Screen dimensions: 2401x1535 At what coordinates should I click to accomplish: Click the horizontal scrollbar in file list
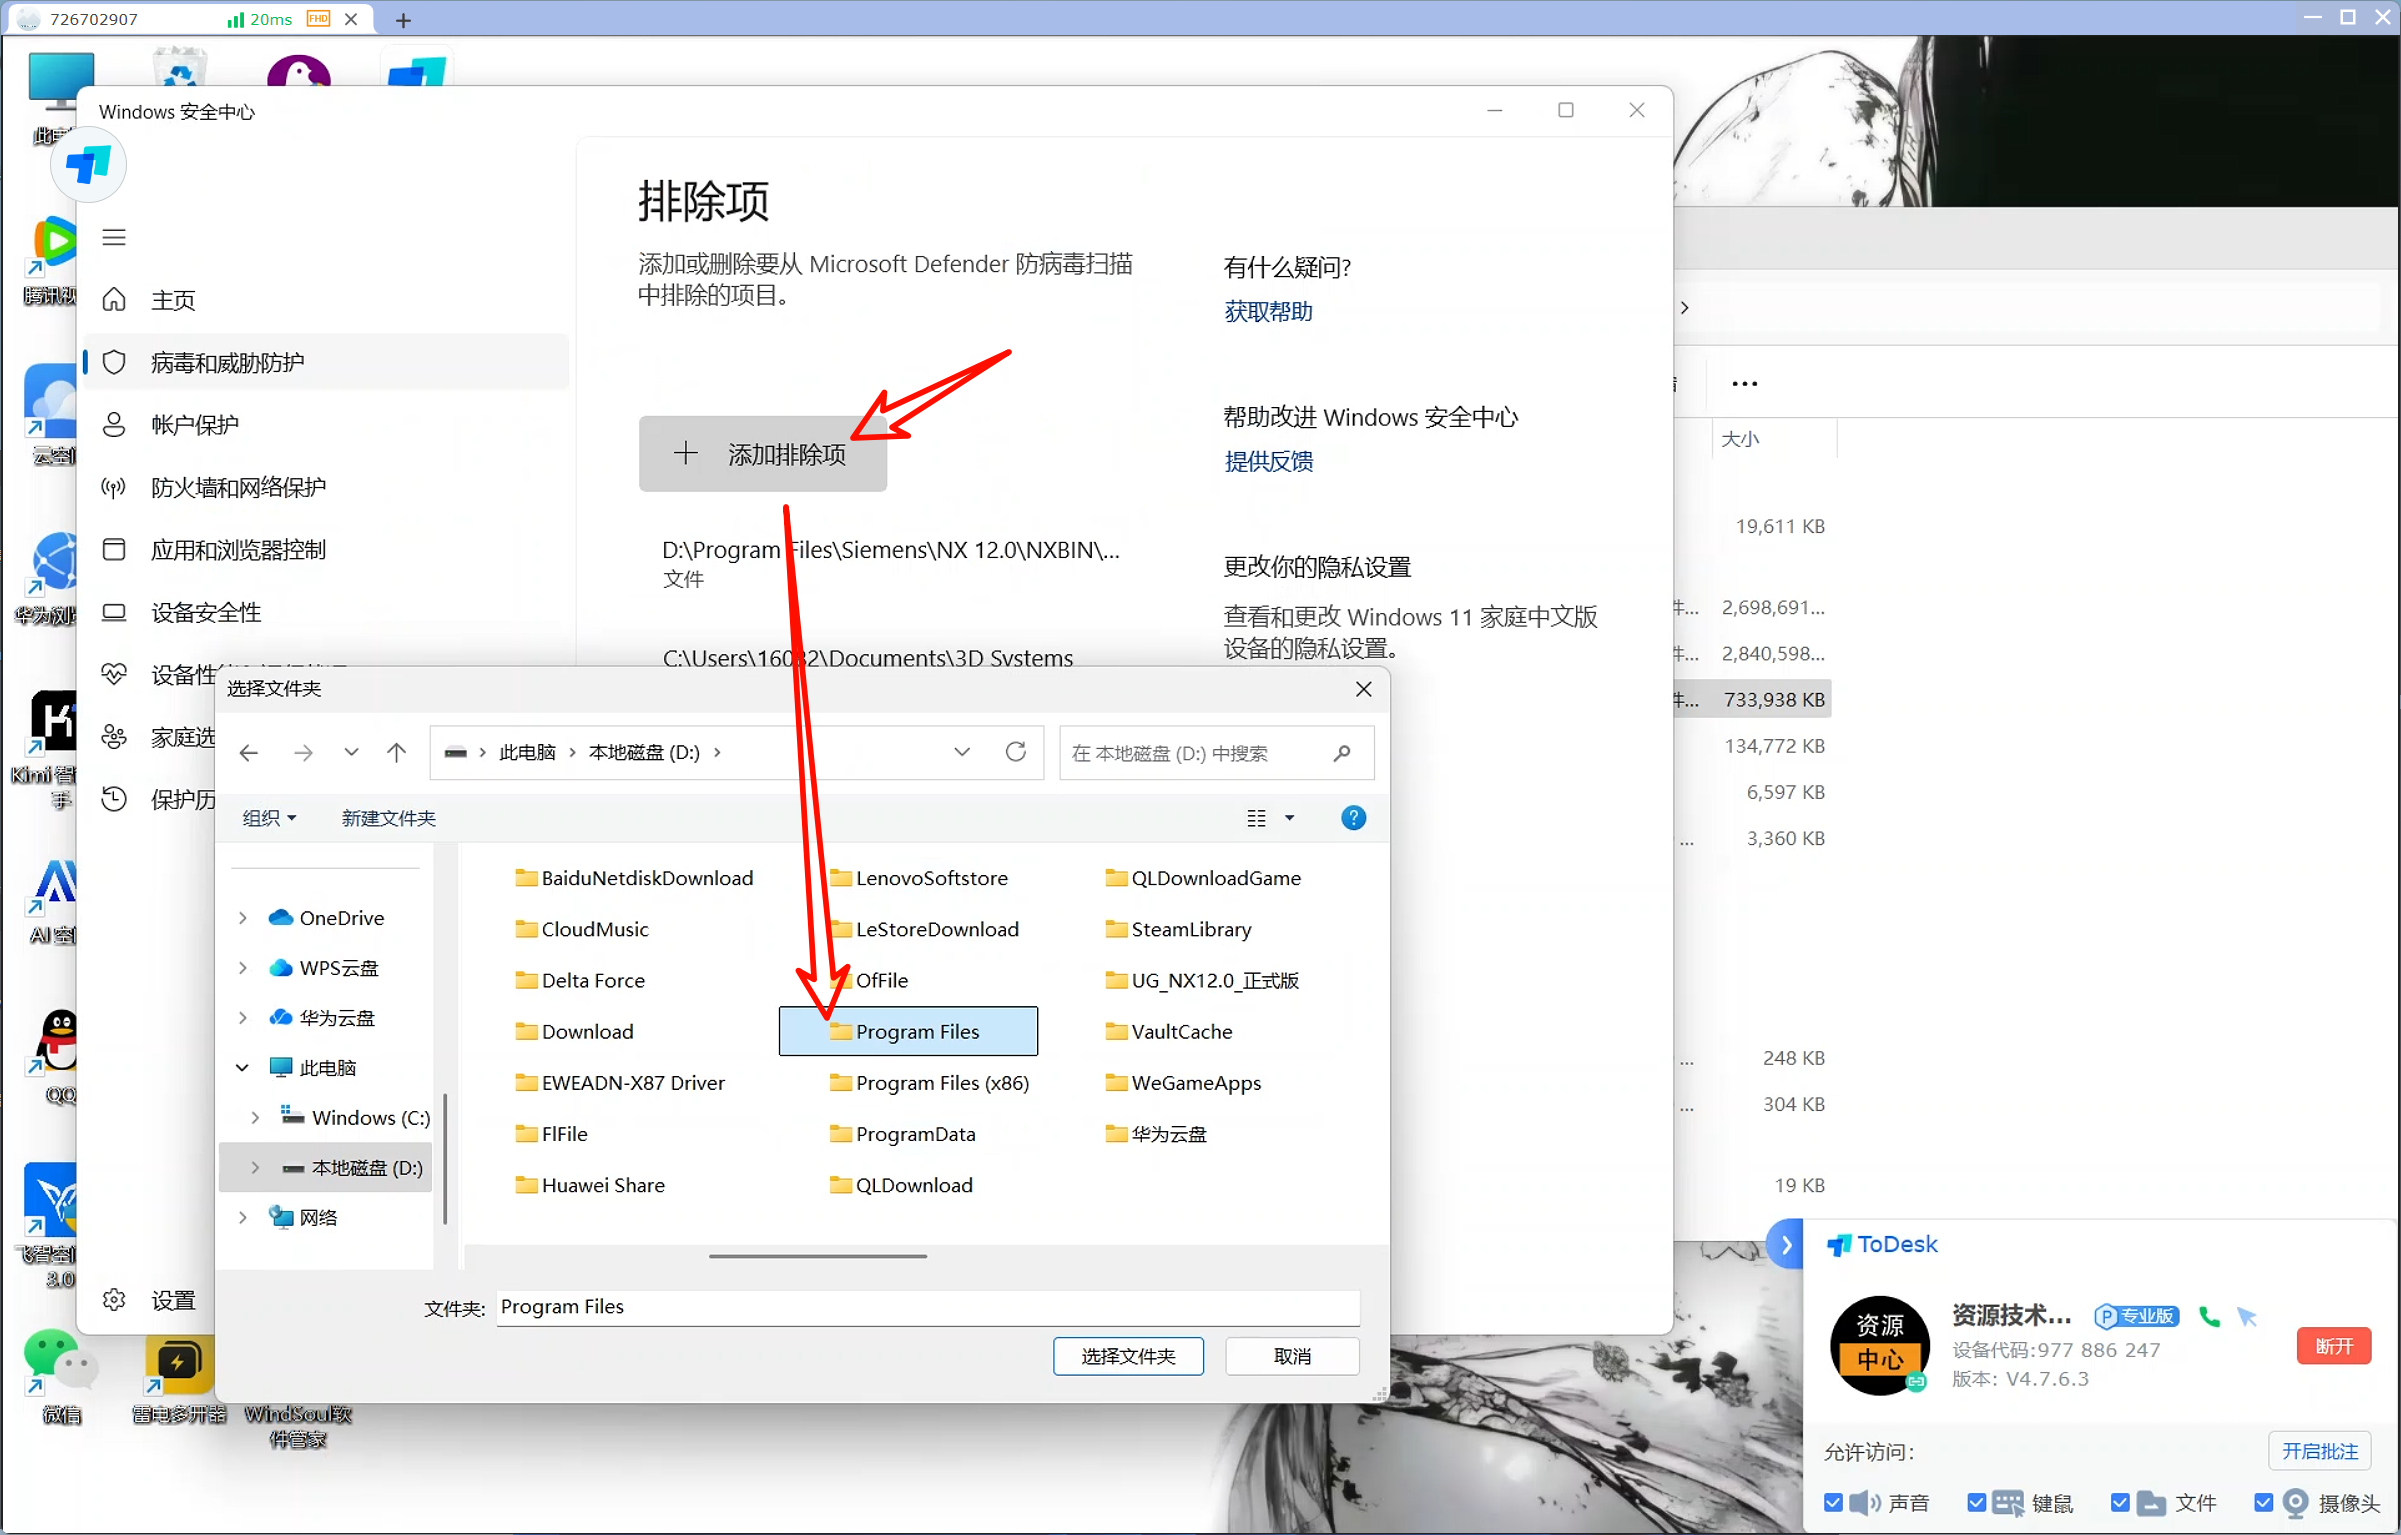[x=818, y=1256]
